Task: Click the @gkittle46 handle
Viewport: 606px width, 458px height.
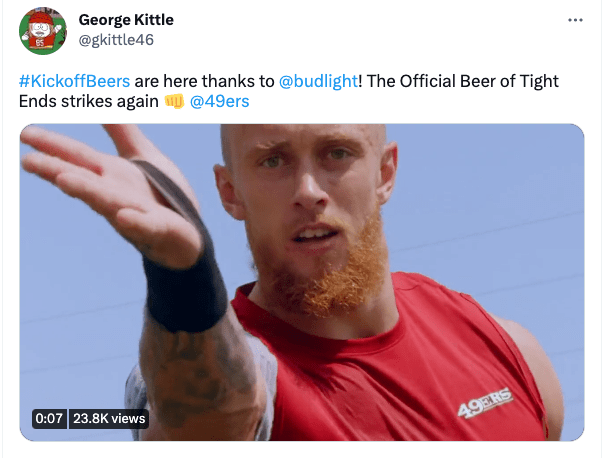Action: coord(116,40)
